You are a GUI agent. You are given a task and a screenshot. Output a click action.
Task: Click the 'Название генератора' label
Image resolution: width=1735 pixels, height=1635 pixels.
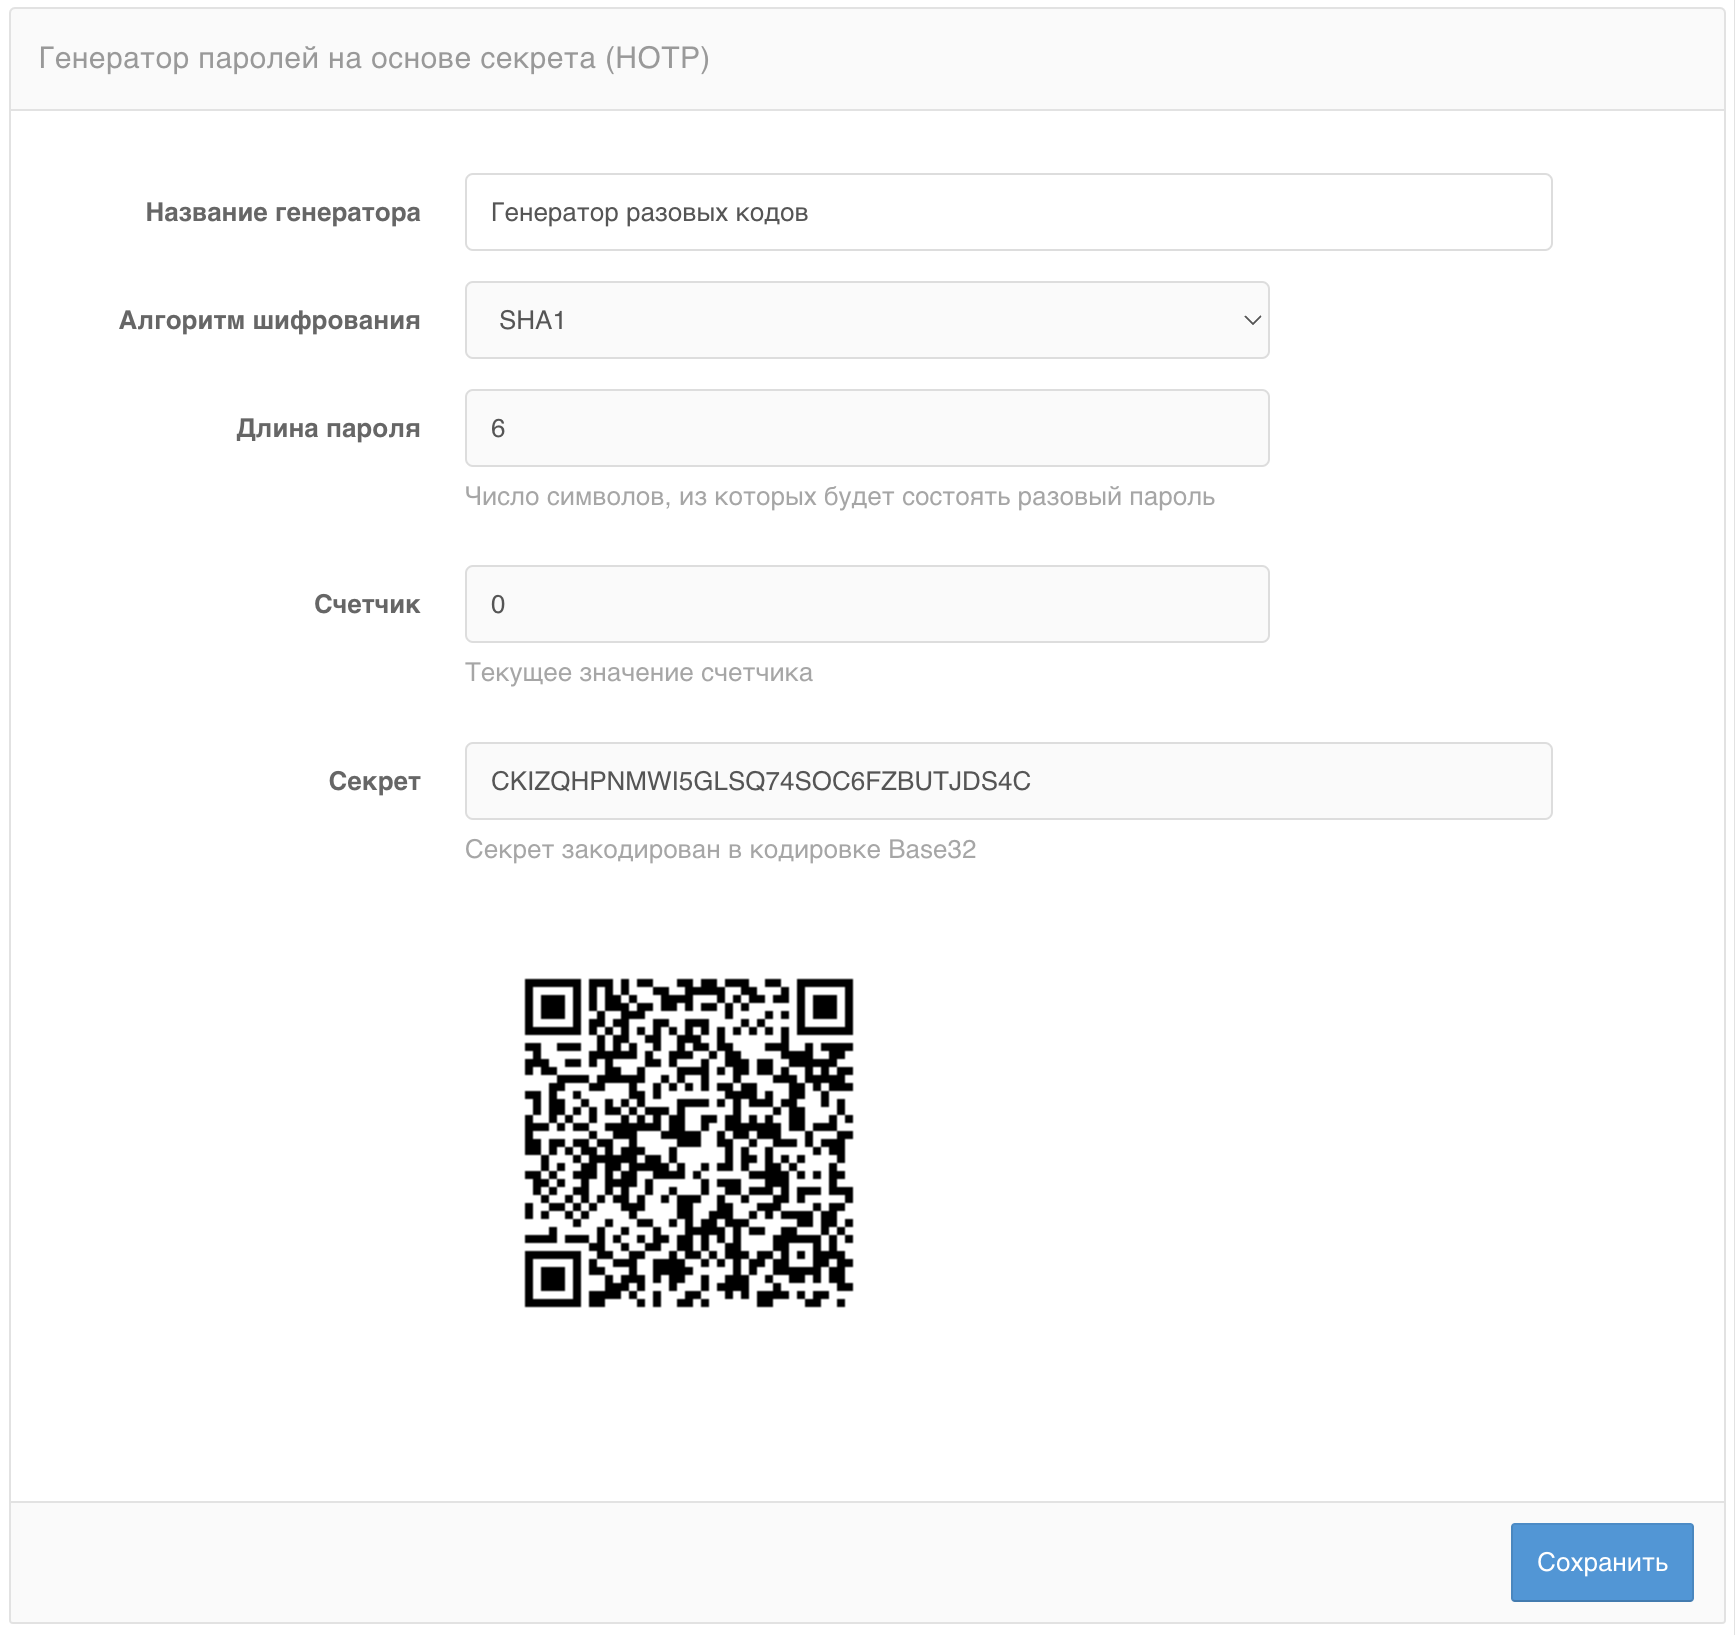tap(282, 212)
